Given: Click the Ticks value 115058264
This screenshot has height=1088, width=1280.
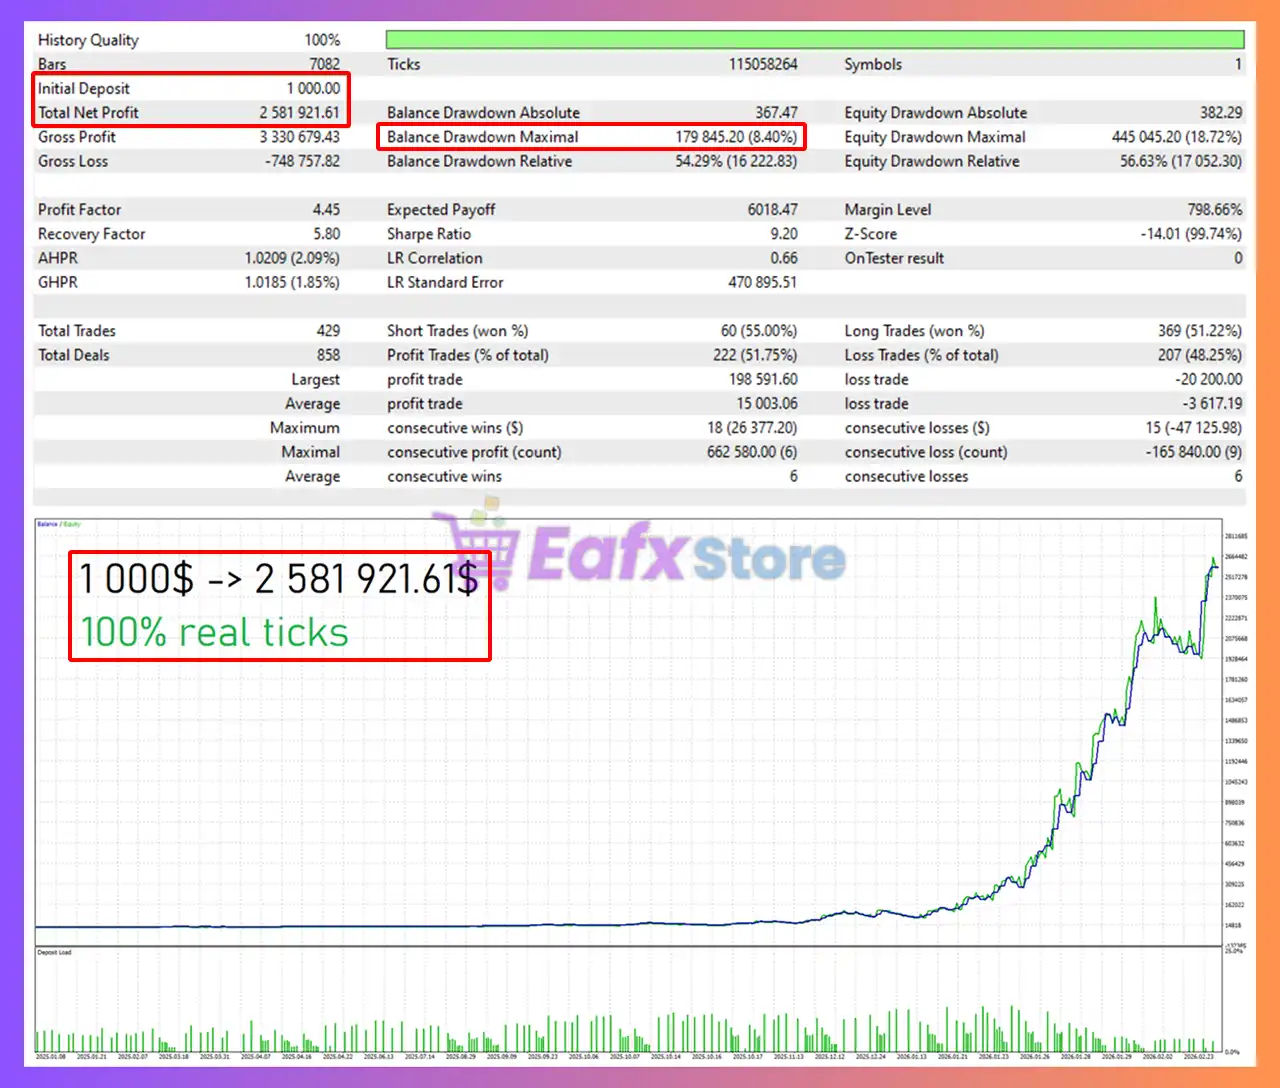Looking at the screenshot, I should pyautogui.click(x=765, y=63).
